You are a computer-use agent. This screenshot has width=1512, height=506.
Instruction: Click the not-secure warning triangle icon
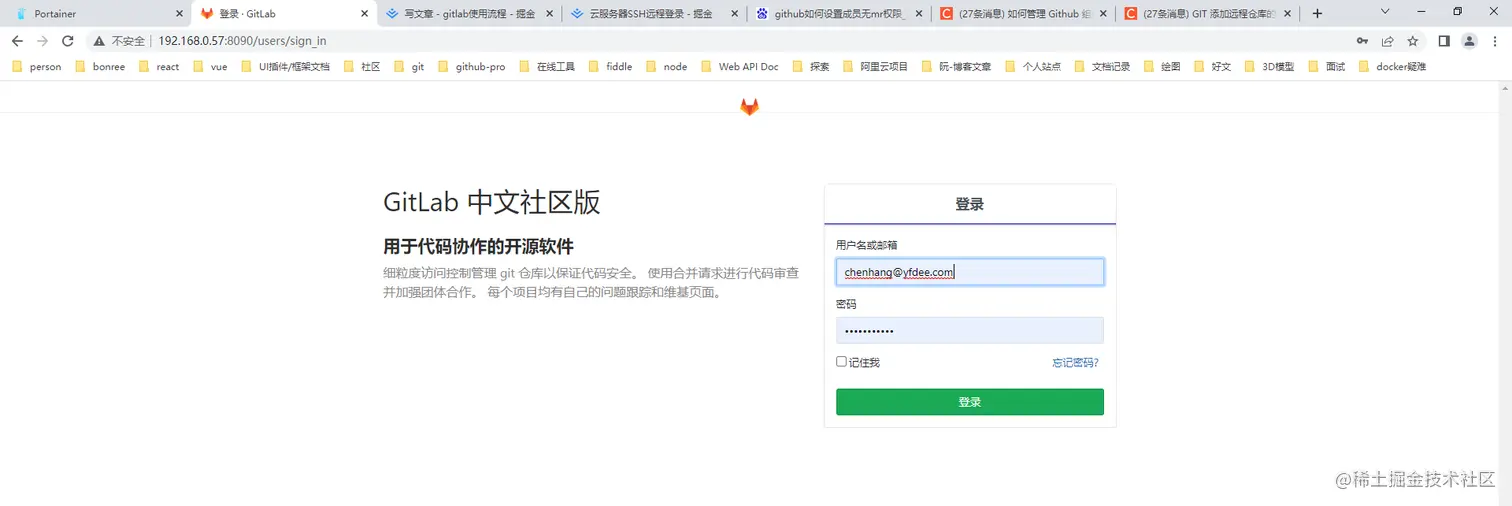99,41
